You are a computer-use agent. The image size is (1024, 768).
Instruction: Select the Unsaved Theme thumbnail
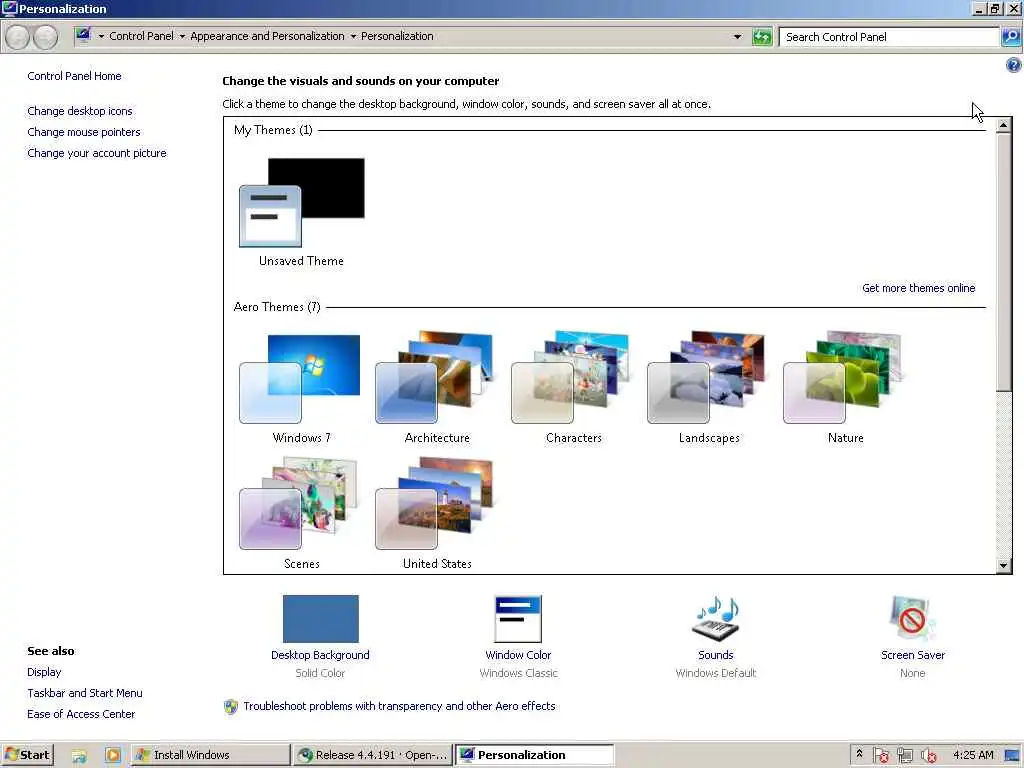click(302, 202)
